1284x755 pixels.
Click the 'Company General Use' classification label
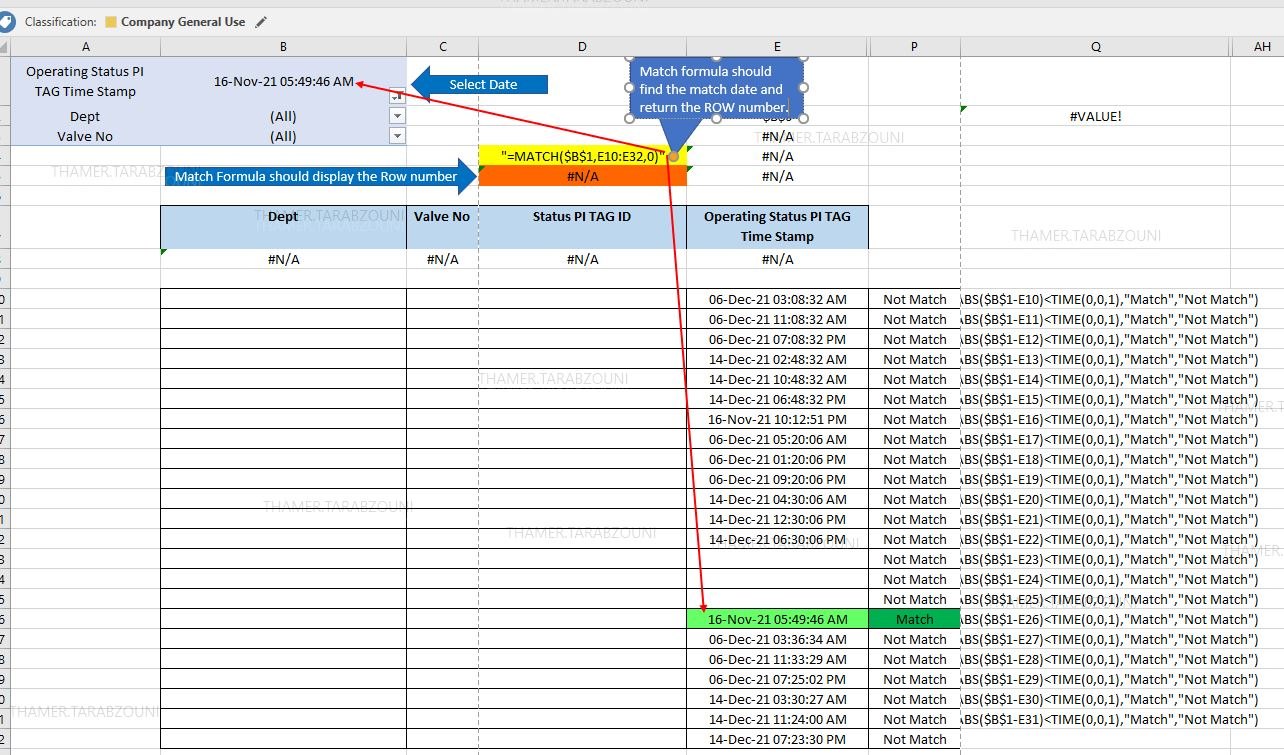183,22
